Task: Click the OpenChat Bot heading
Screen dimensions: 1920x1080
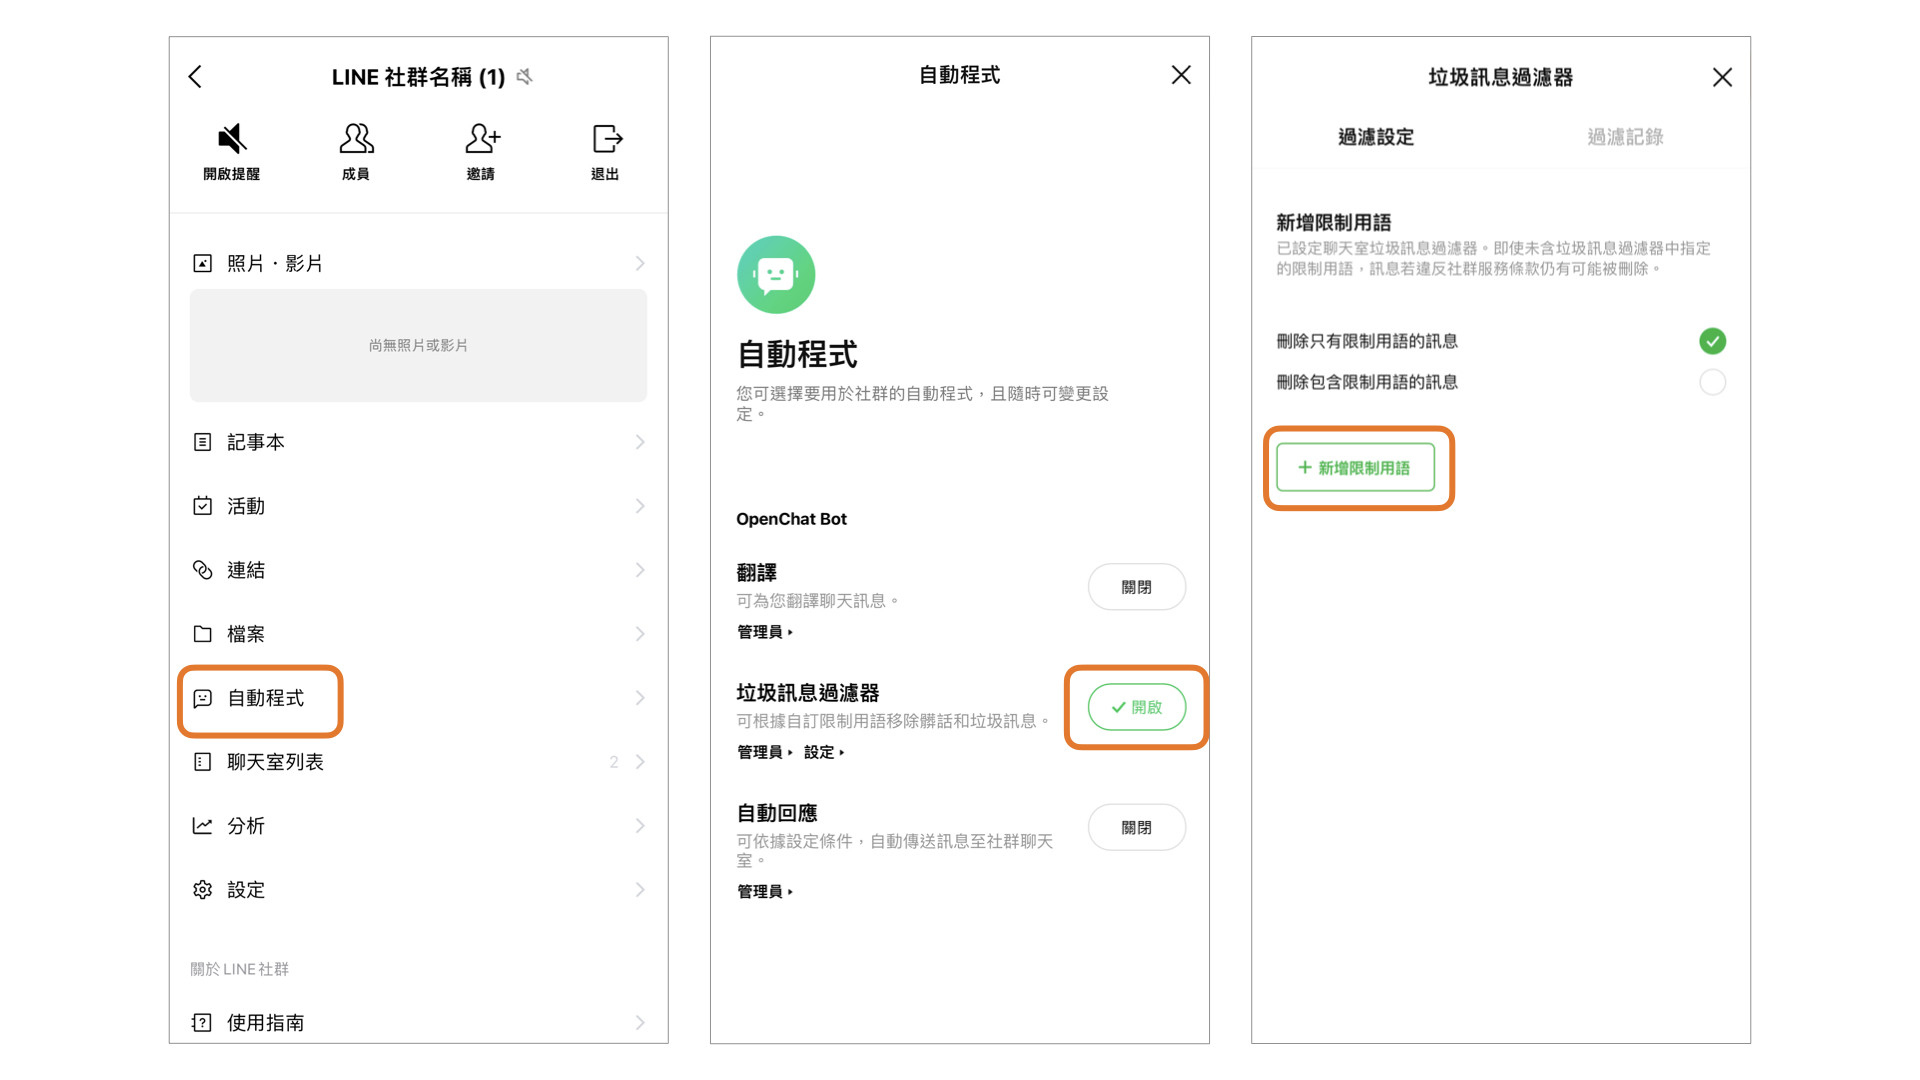Action: pyautogui.click(x=791, y=519)
